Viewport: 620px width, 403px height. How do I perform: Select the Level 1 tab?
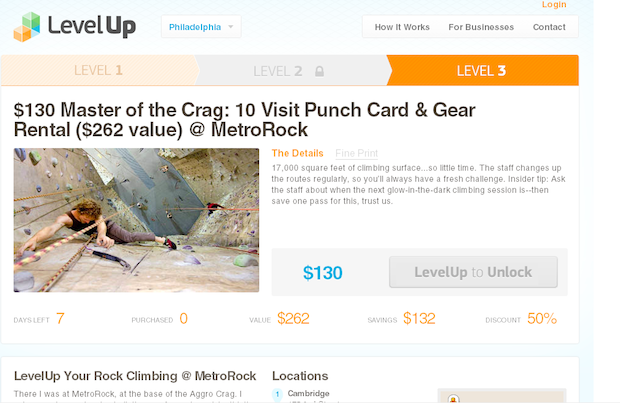(x=98, y=71)
